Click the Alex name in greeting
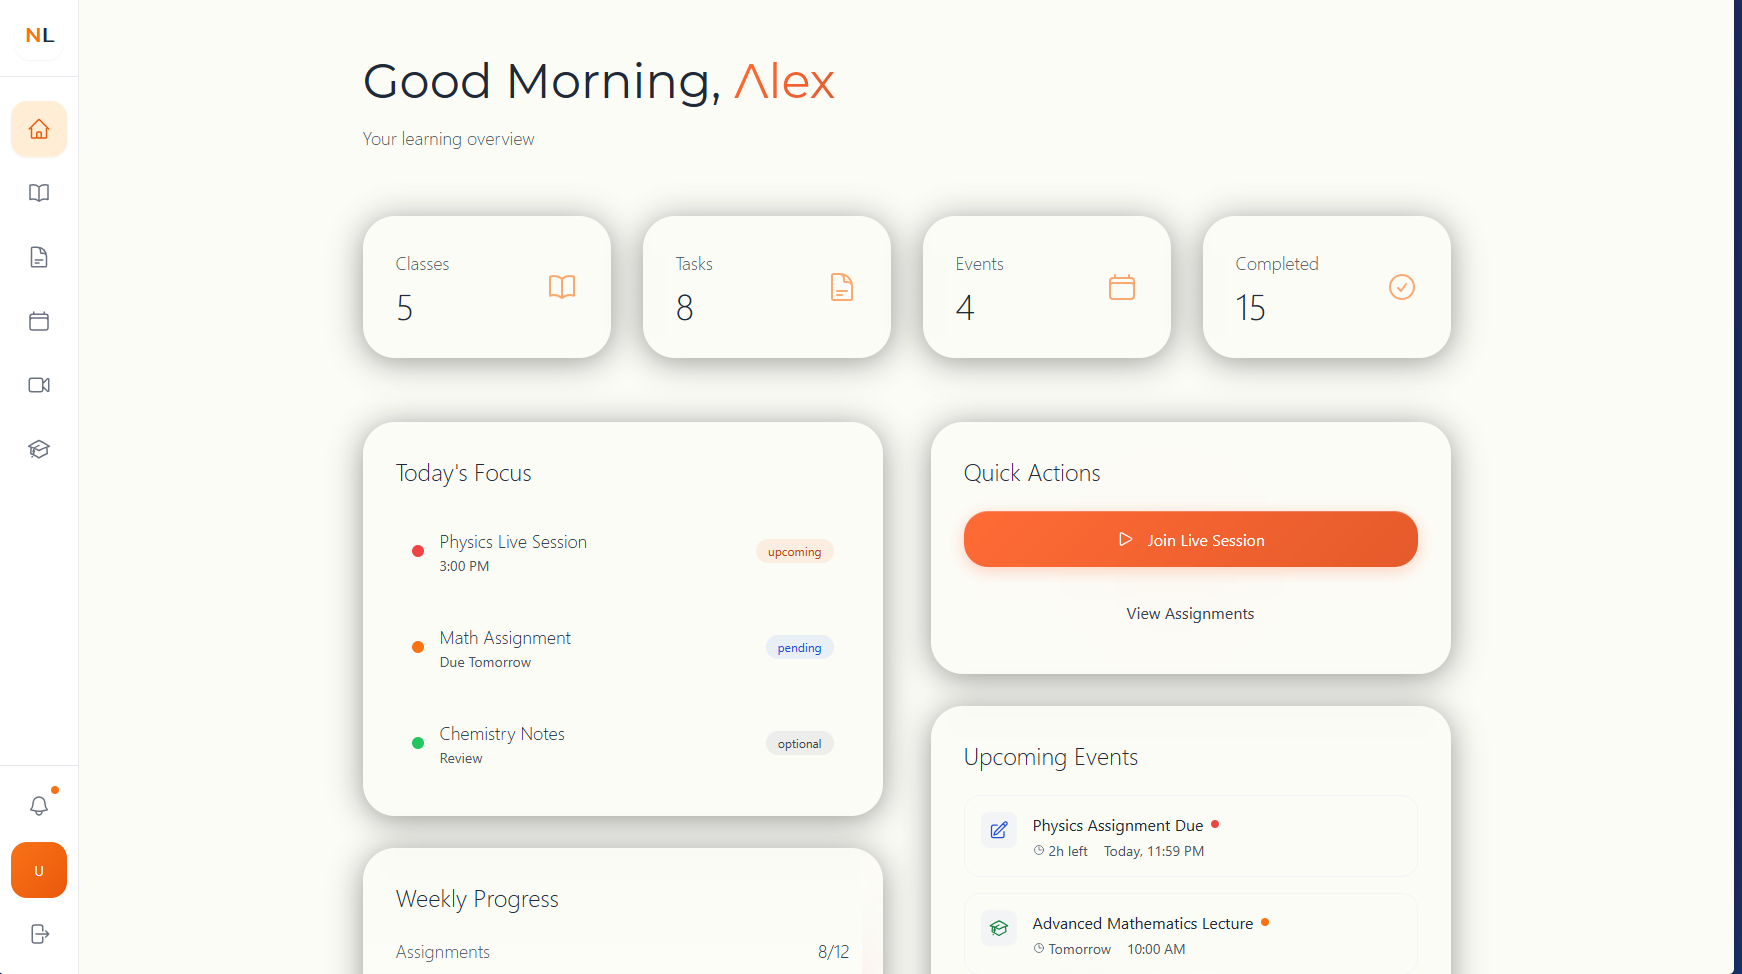This screenshot has height=974, width=1742. click(784, 81)
